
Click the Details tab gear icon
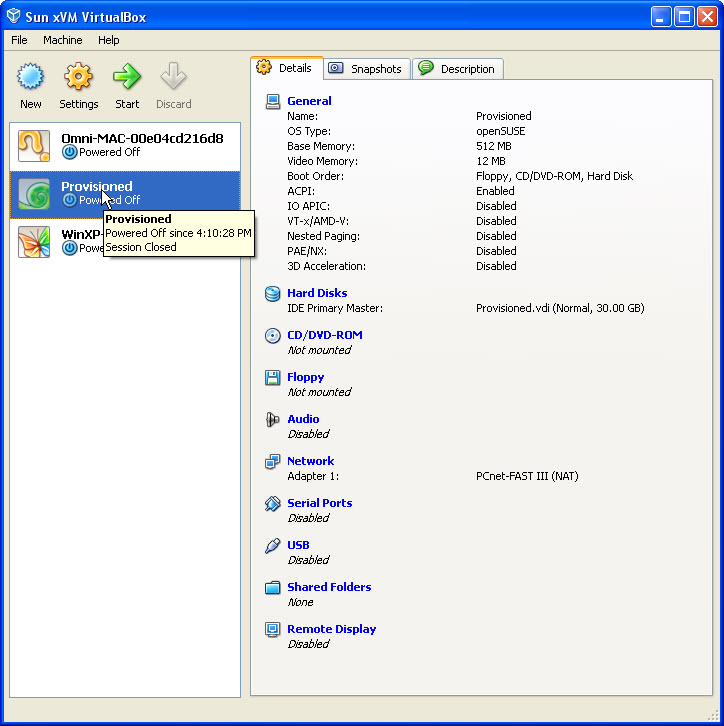[264, 68]
